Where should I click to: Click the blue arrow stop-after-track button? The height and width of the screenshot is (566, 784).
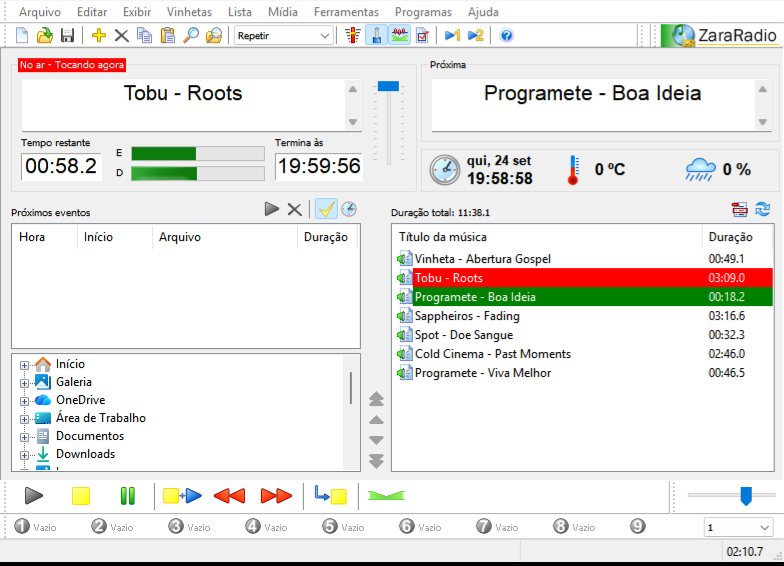330,495
